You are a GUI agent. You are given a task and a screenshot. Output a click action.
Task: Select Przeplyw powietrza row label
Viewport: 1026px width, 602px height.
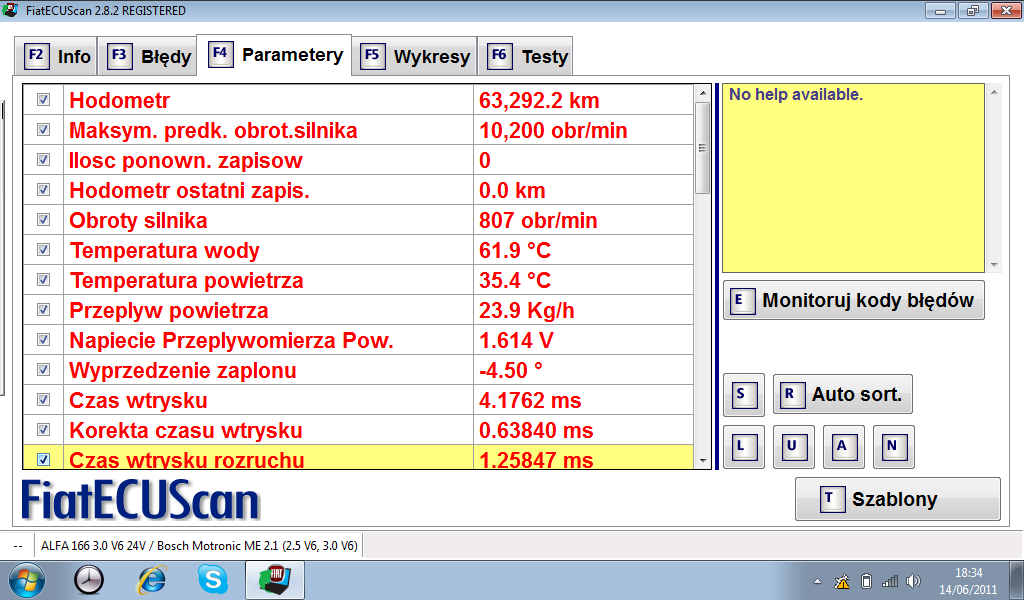pos(169,311)
